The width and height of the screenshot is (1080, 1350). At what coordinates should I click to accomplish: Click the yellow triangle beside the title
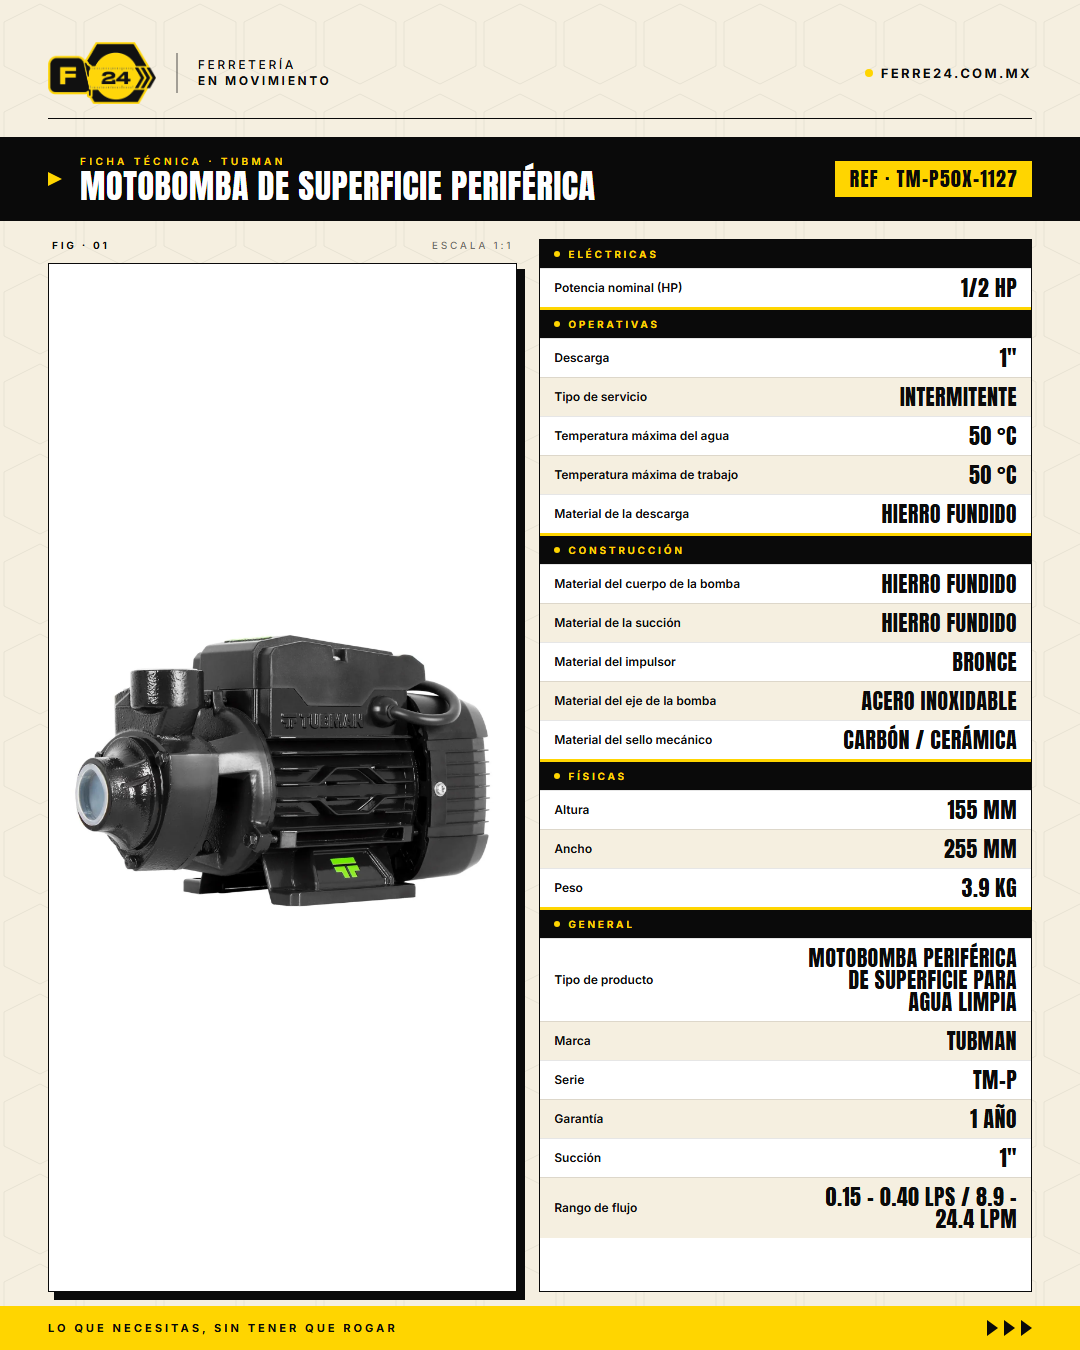(x=55, y=179)
